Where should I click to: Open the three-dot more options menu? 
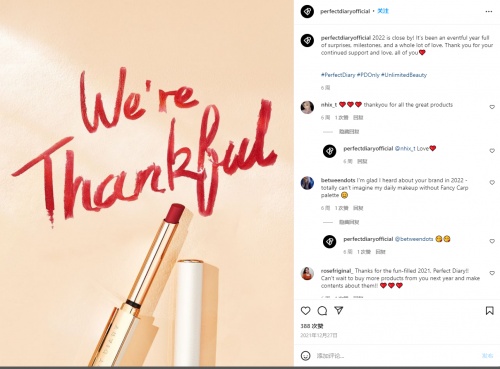pos(489,12)
